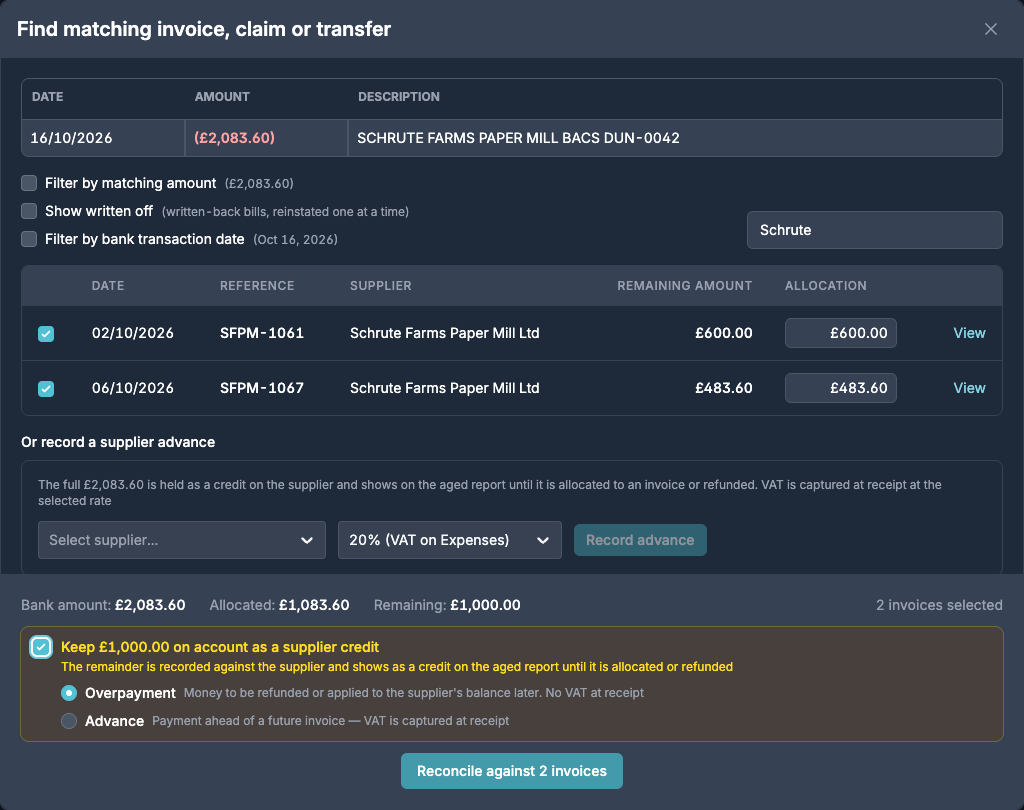
Task: Select the Advance radio option
Action: [69, 721]
